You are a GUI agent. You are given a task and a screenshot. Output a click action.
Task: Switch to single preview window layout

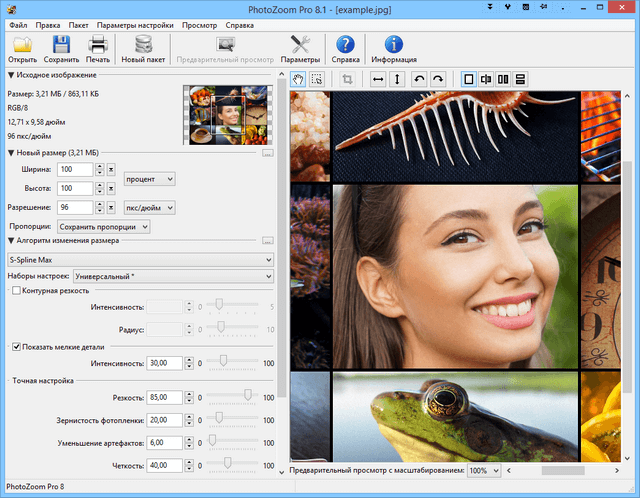click(x=468, y=79)
